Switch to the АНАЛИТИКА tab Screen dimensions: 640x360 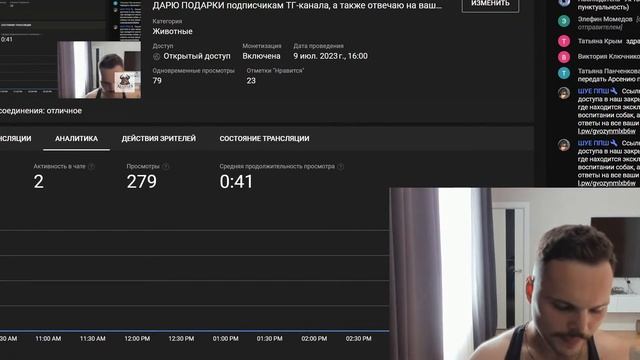[76, 139]
